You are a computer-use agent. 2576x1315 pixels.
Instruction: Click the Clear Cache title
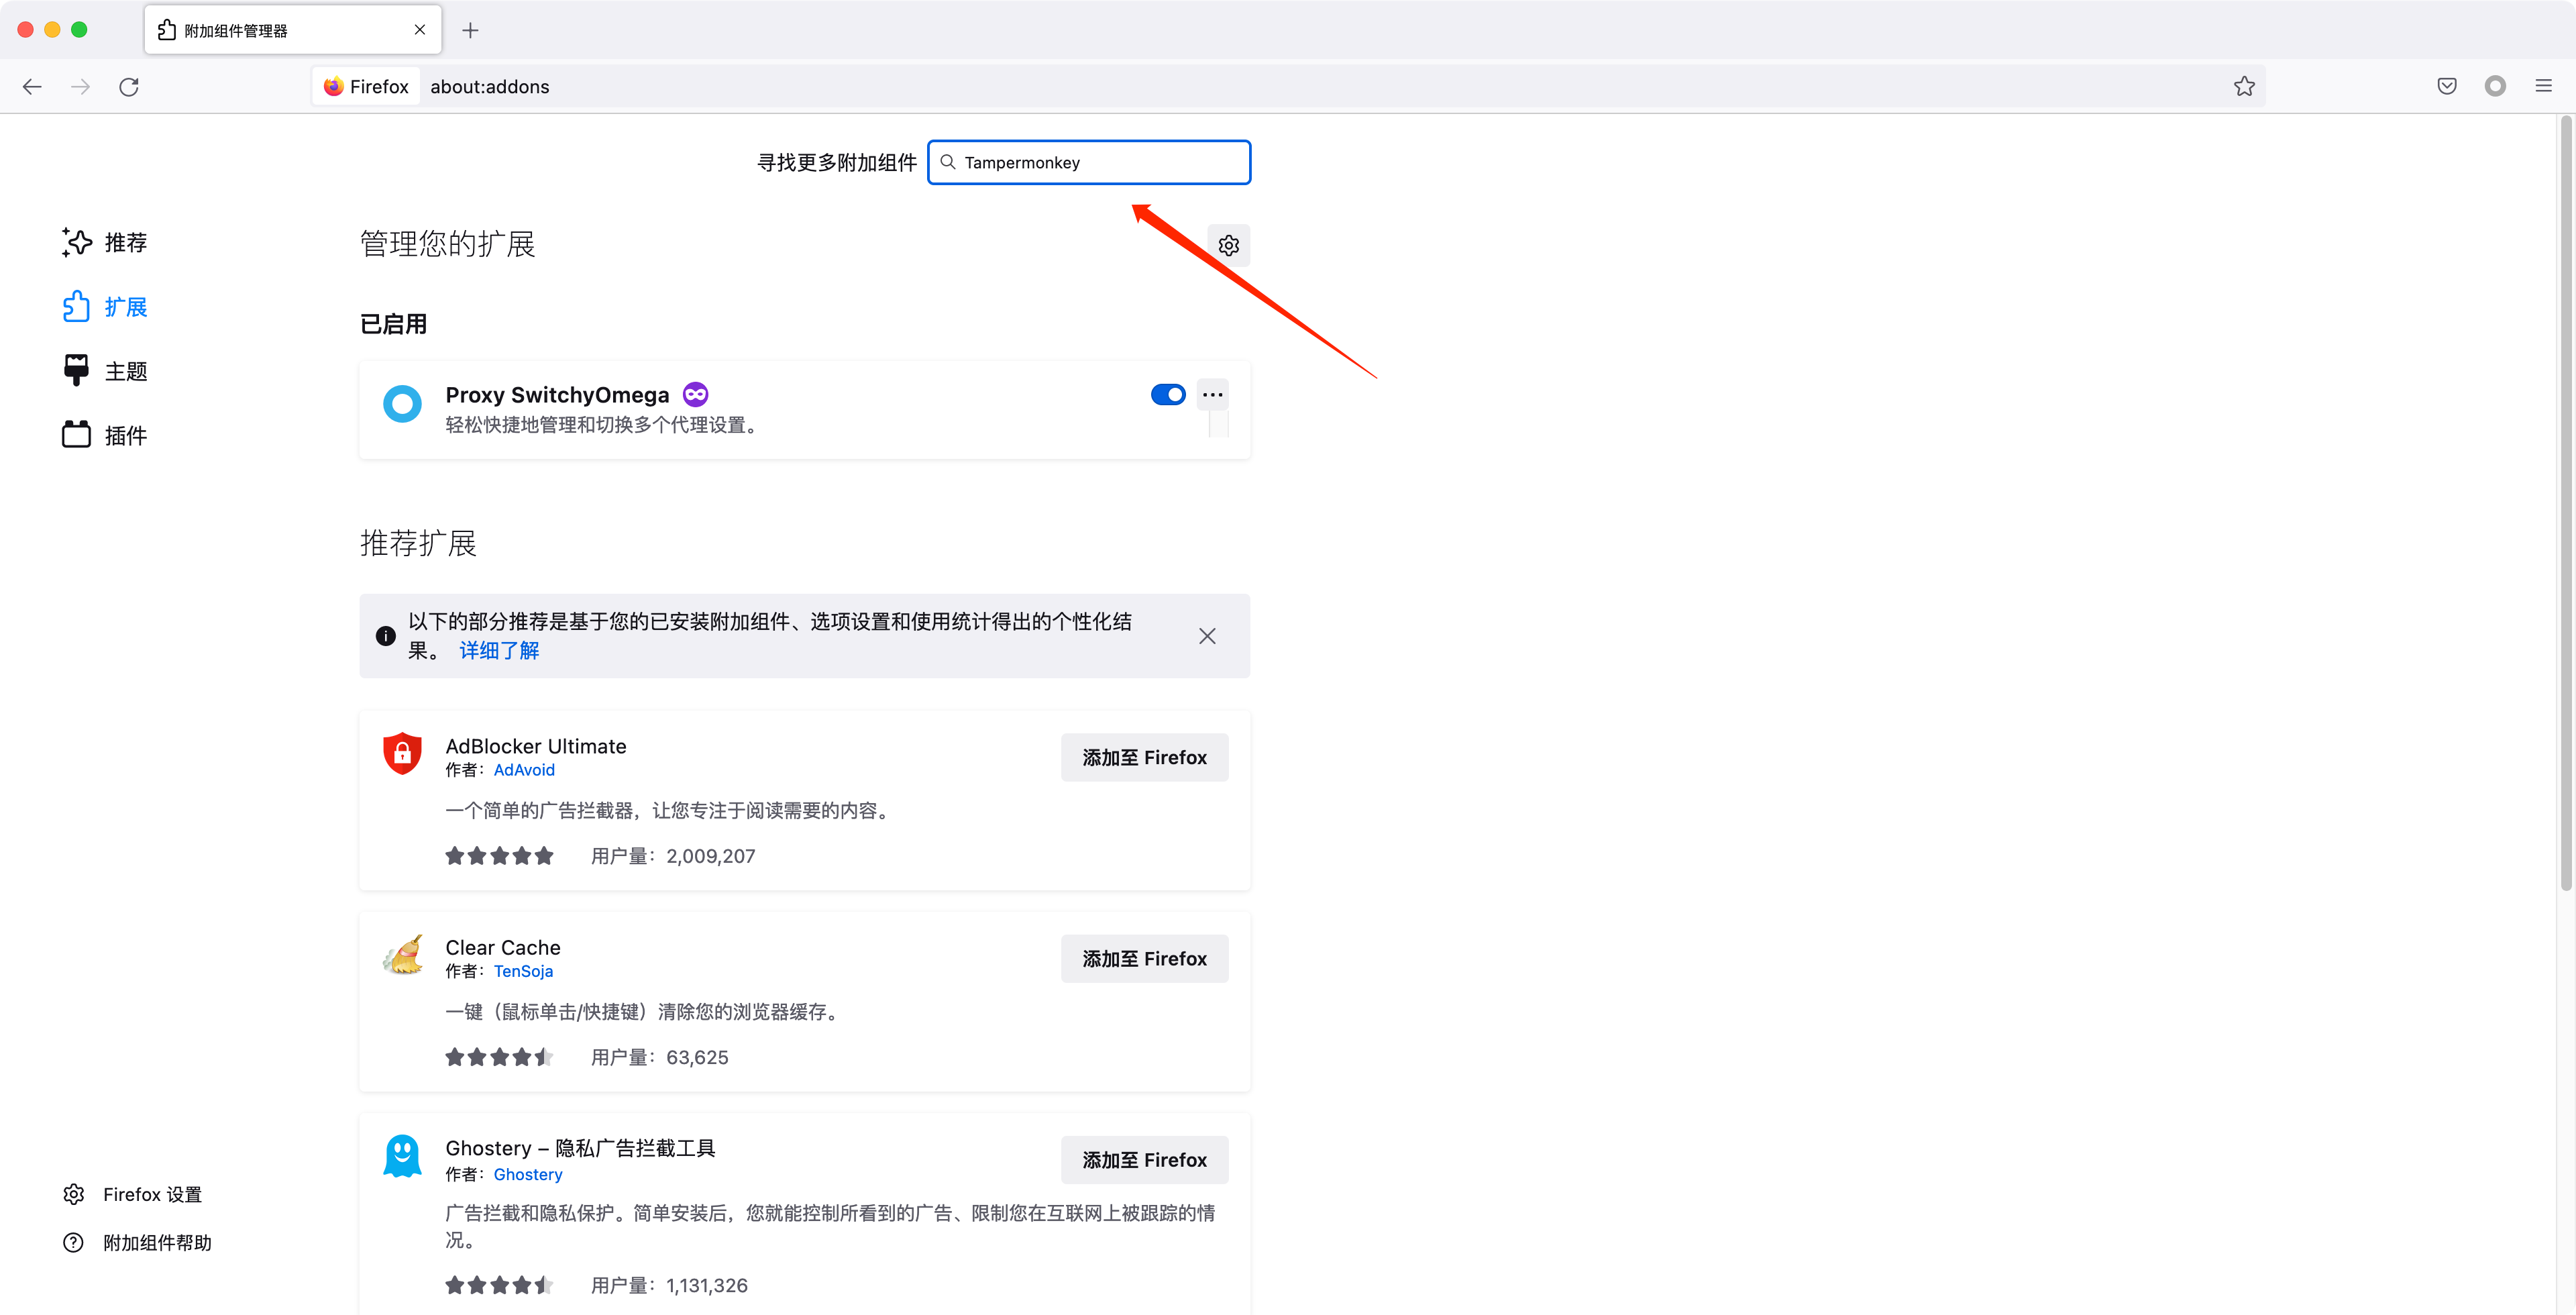click(503, 947)
